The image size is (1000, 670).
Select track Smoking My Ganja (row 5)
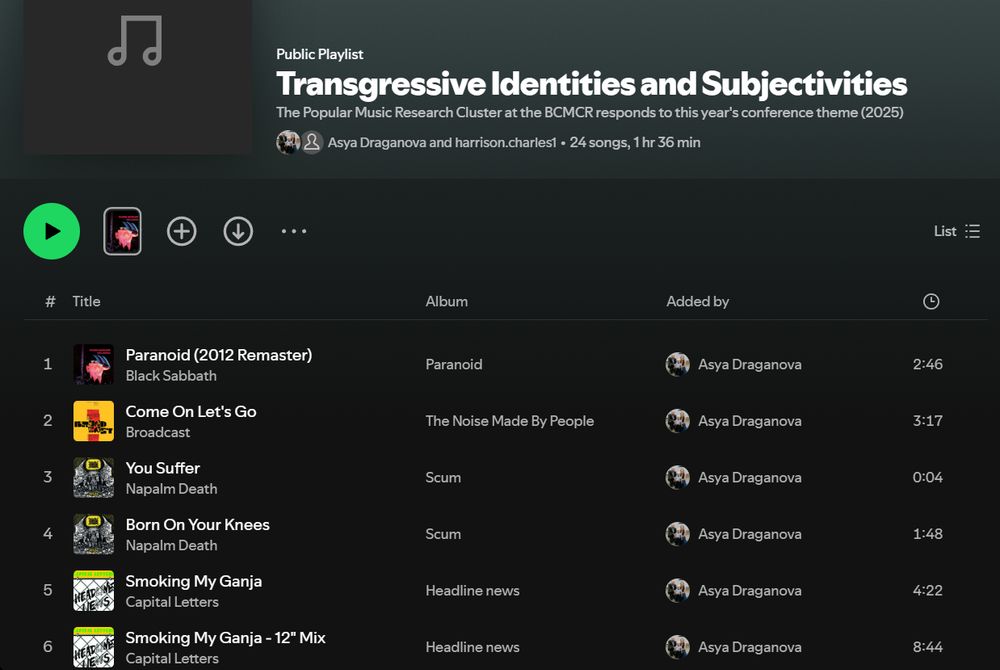pyautogui.click(x=194, y=581)
